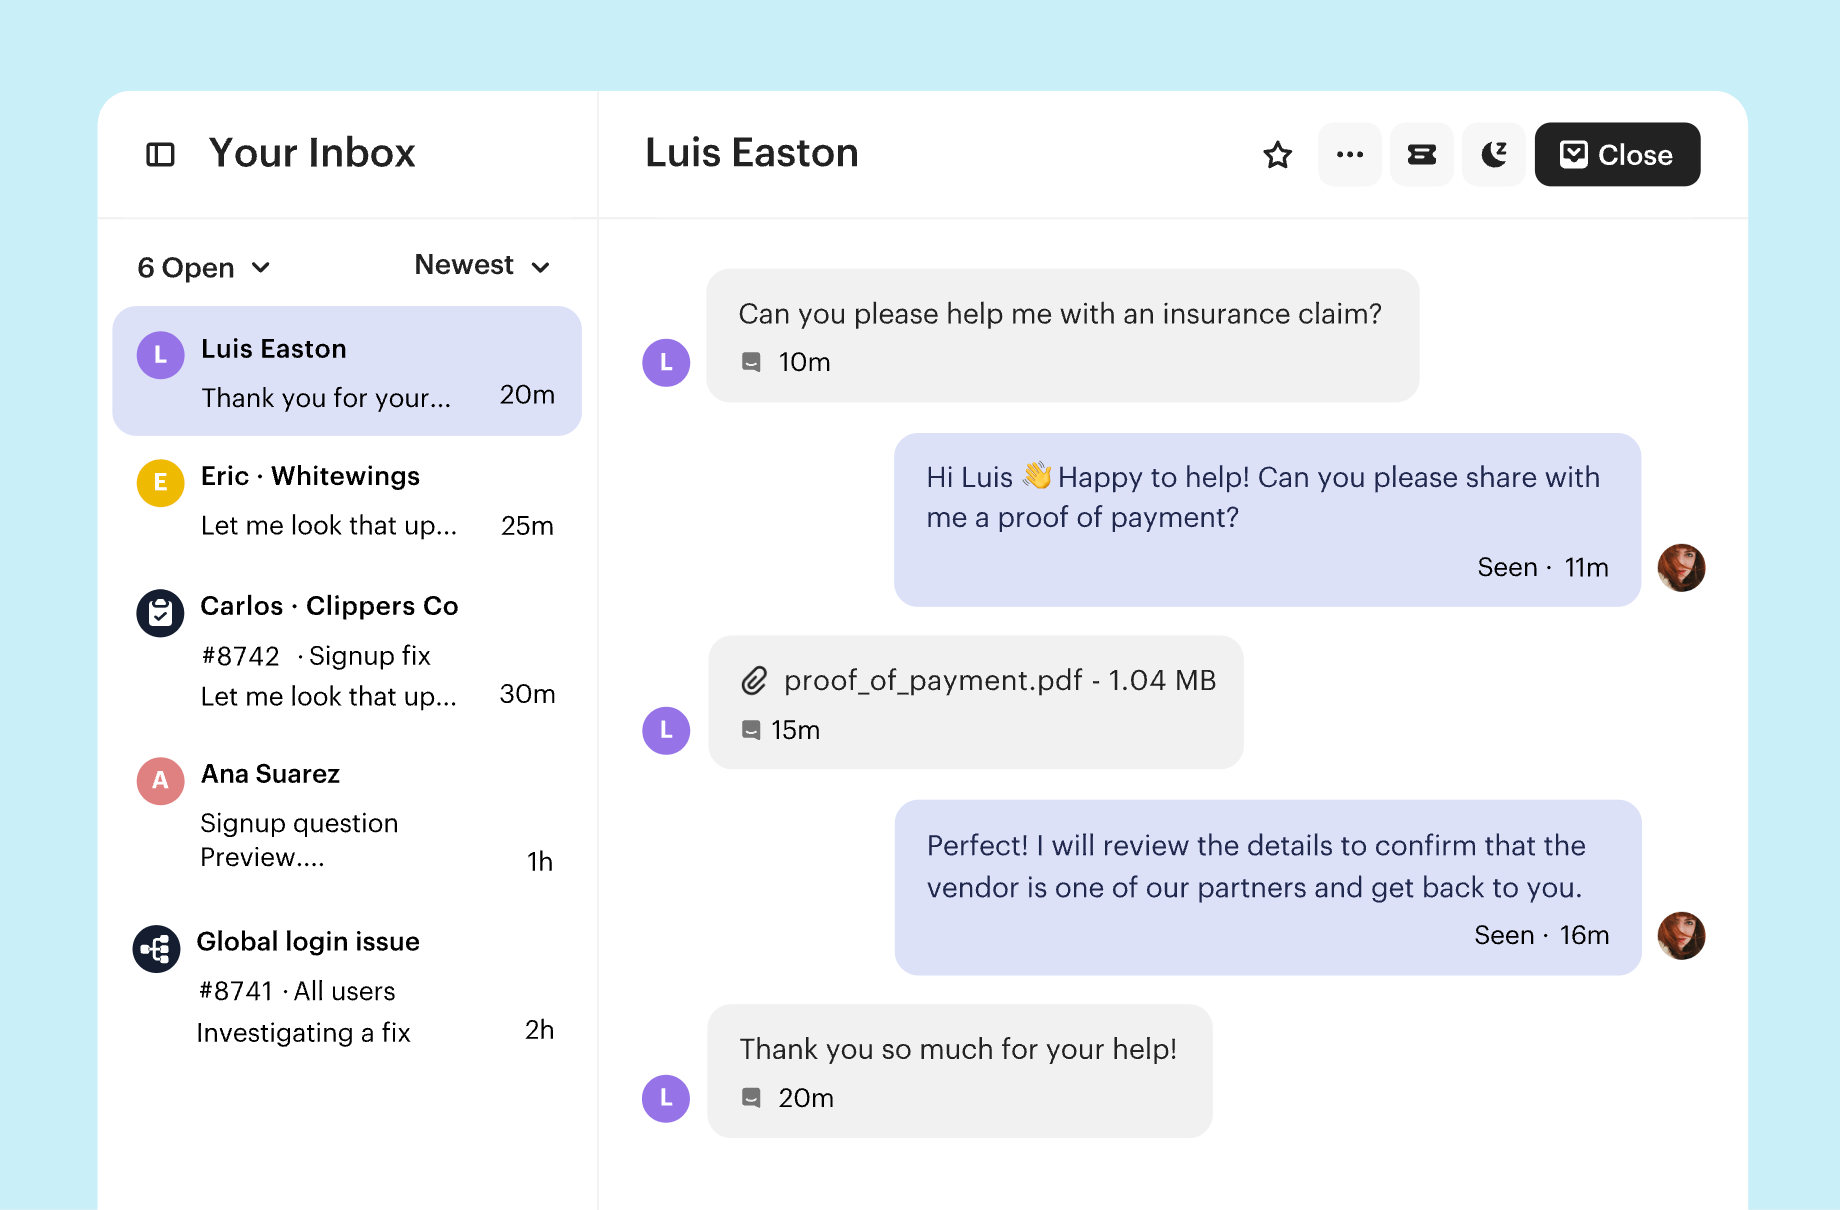Click the ticket icon in header

click(x=1421, y=155)
